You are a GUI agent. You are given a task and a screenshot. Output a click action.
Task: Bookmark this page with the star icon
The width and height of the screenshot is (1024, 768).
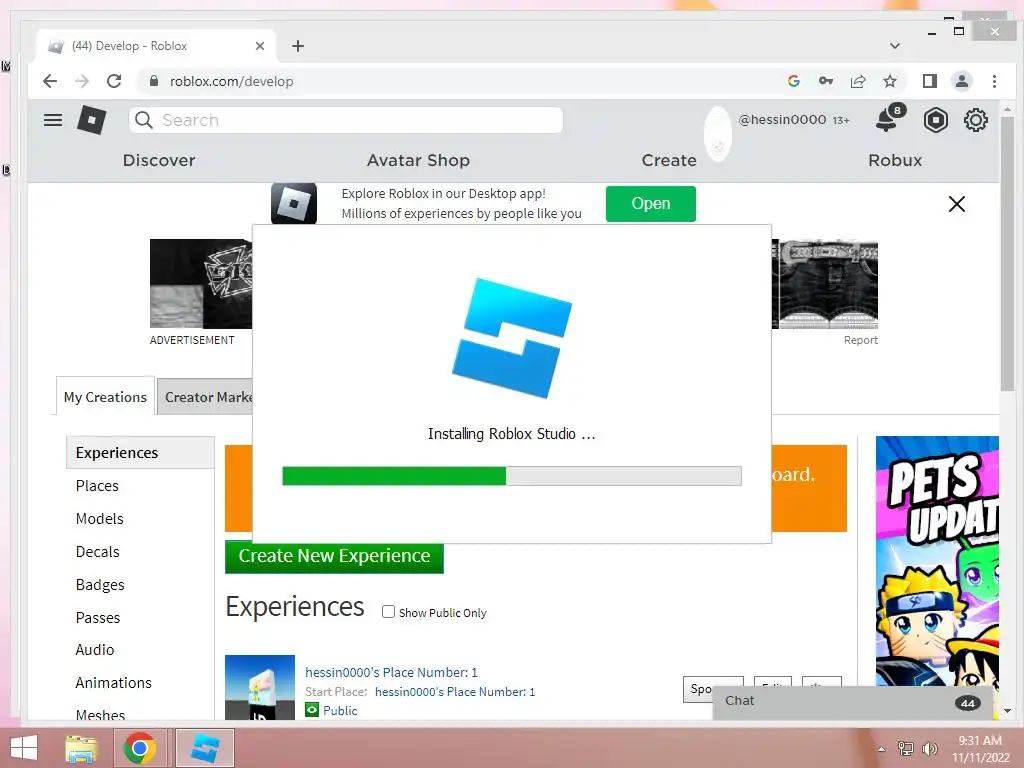[889, 81]
